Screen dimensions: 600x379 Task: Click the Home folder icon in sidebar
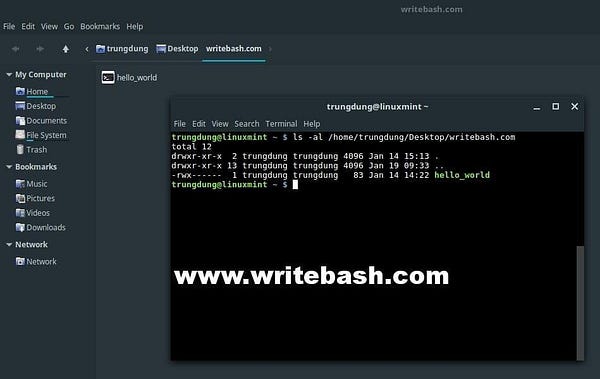[20, 91]
